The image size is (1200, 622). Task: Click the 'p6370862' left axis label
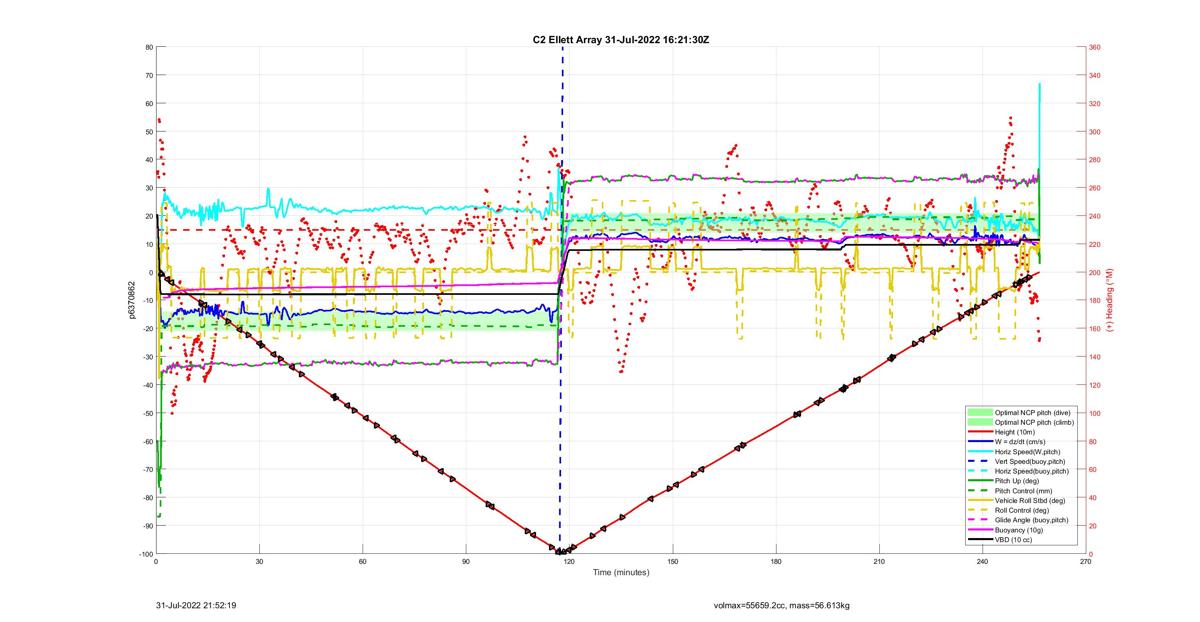pyautogui.click(x=132, y=300)
